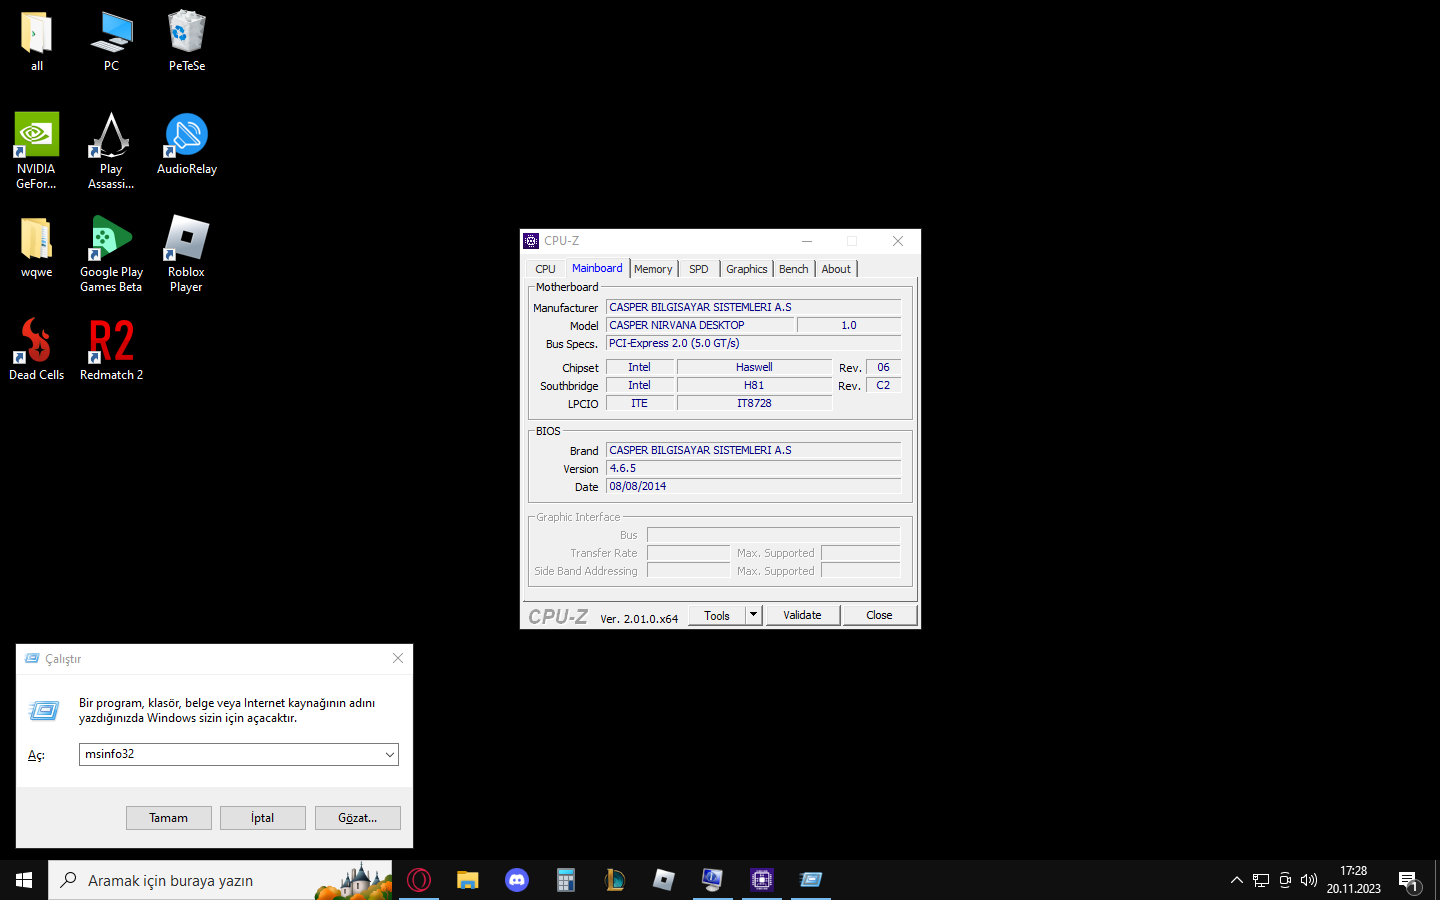Close the Çalıştır dialog

[398, 658]
